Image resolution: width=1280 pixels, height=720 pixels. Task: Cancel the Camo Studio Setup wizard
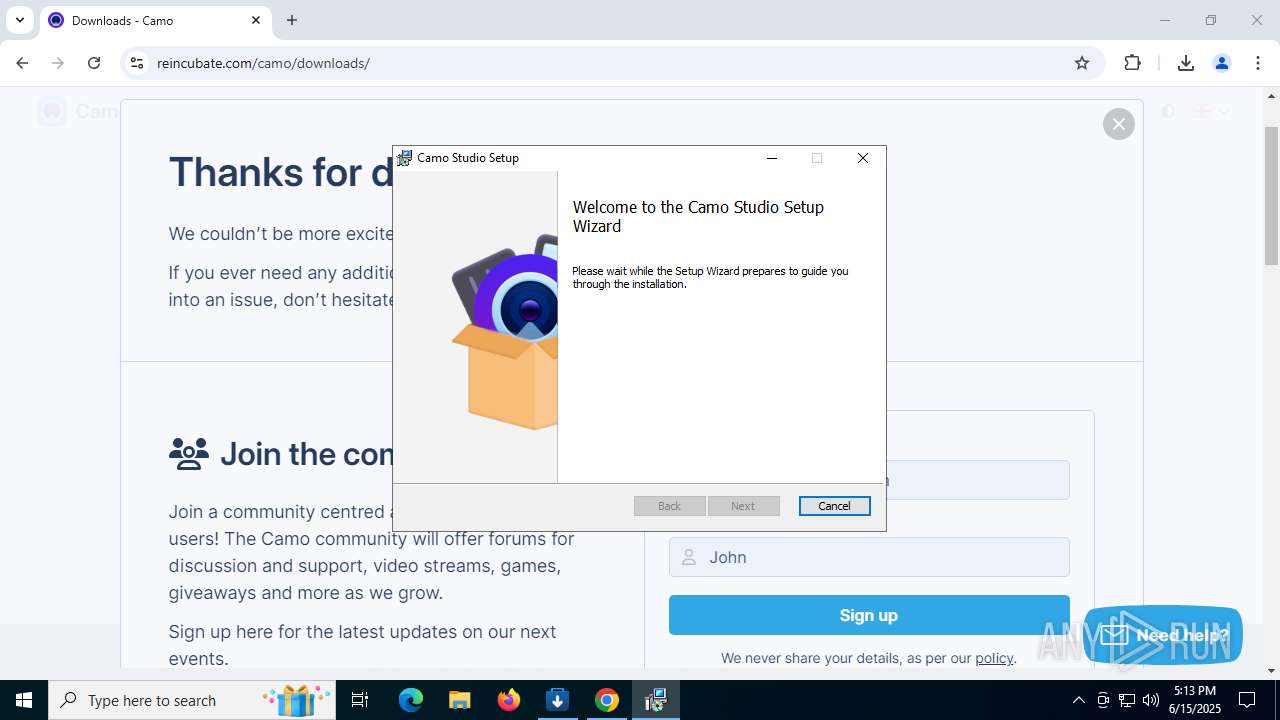[x=834, y=506]
